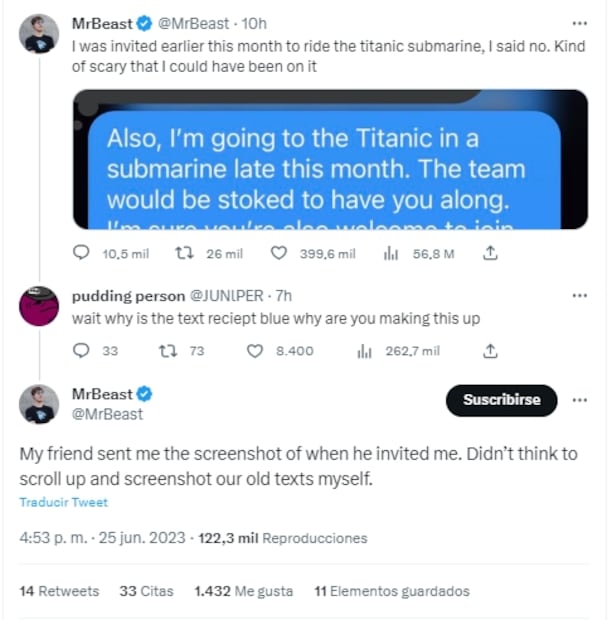The width and height of the screenshot is (612, 620).
Task: Open more options on pudding person's tweet
Action: [579, 296]
